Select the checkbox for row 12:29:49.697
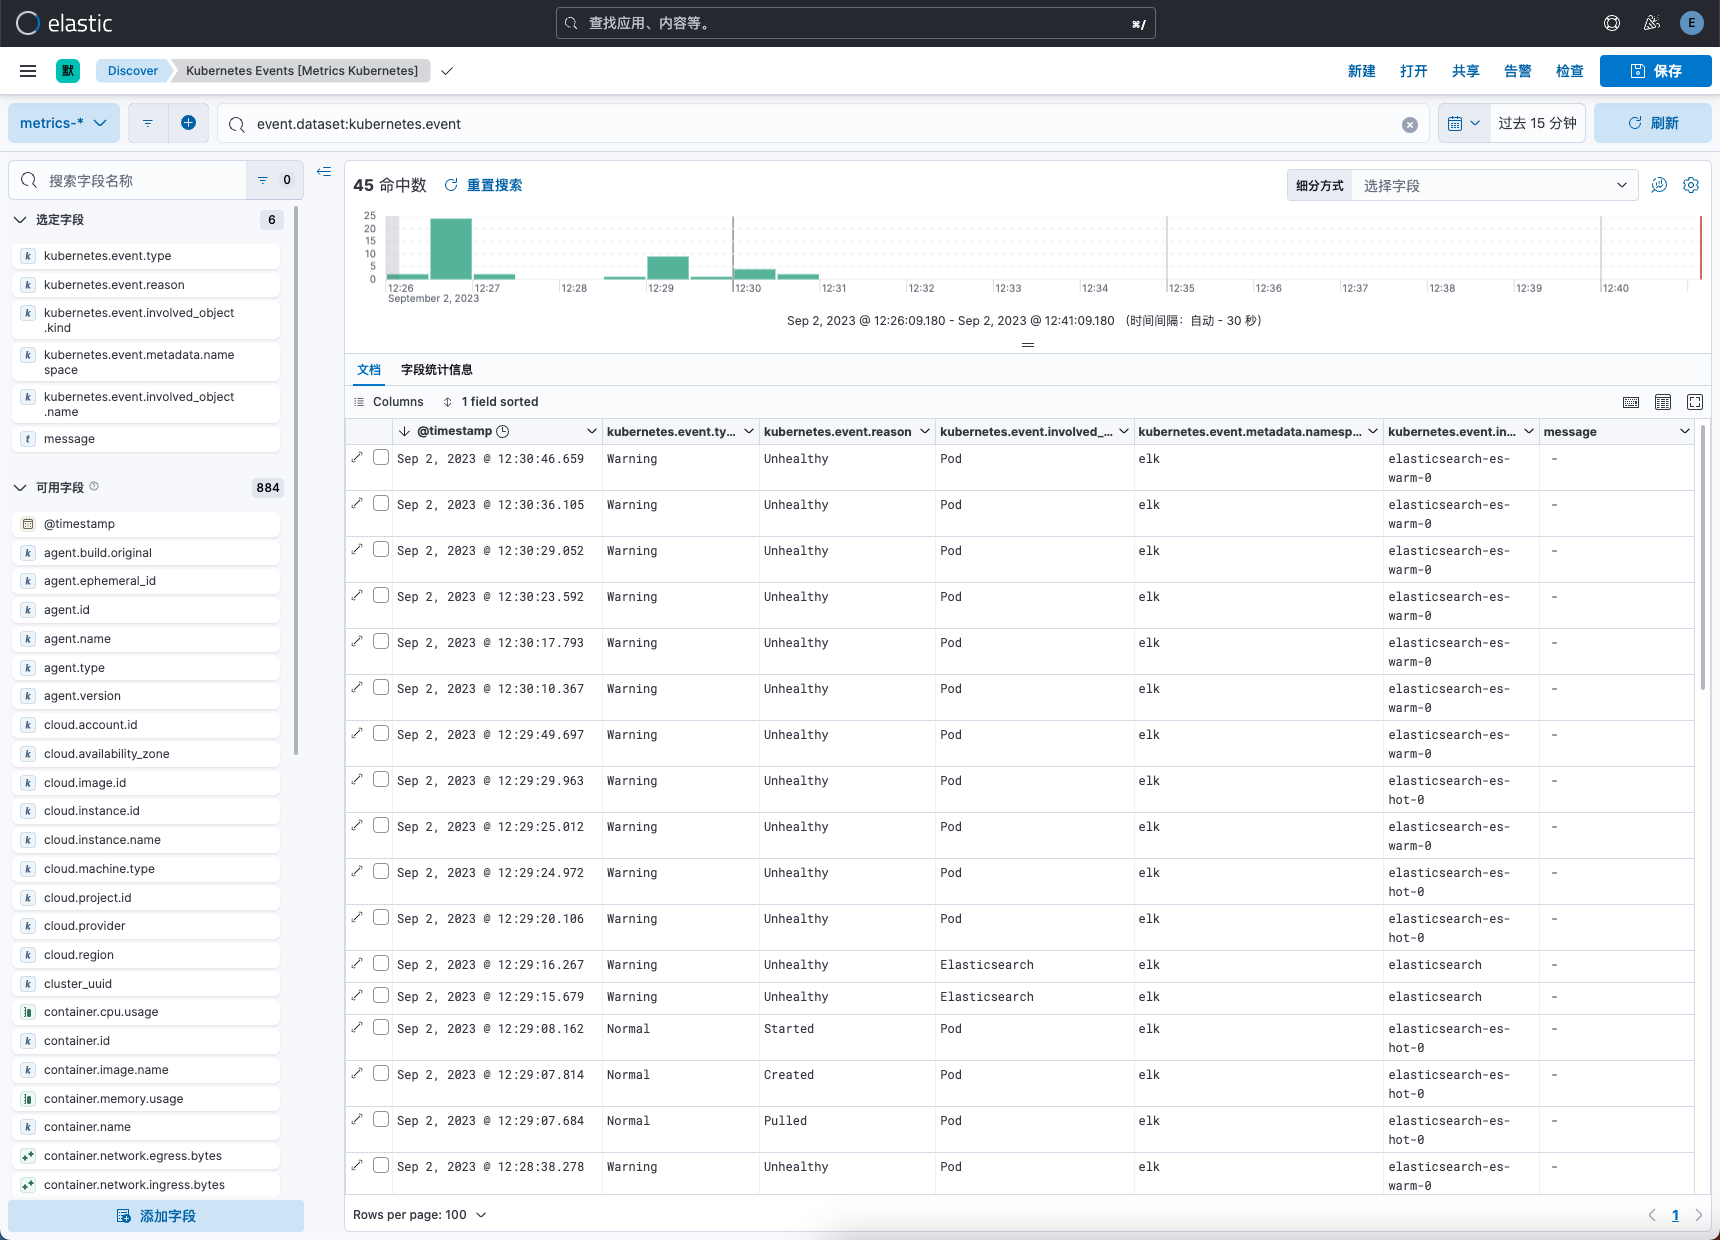This screenshot has width=1720, height=1240. point(381,733)
